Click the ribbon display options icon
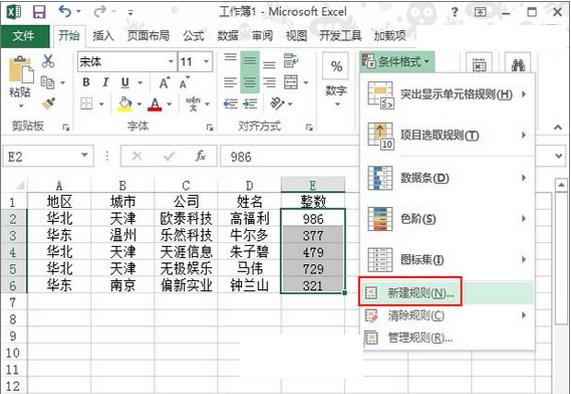This screenshot has width=571, height=394. tap(480, 12)
